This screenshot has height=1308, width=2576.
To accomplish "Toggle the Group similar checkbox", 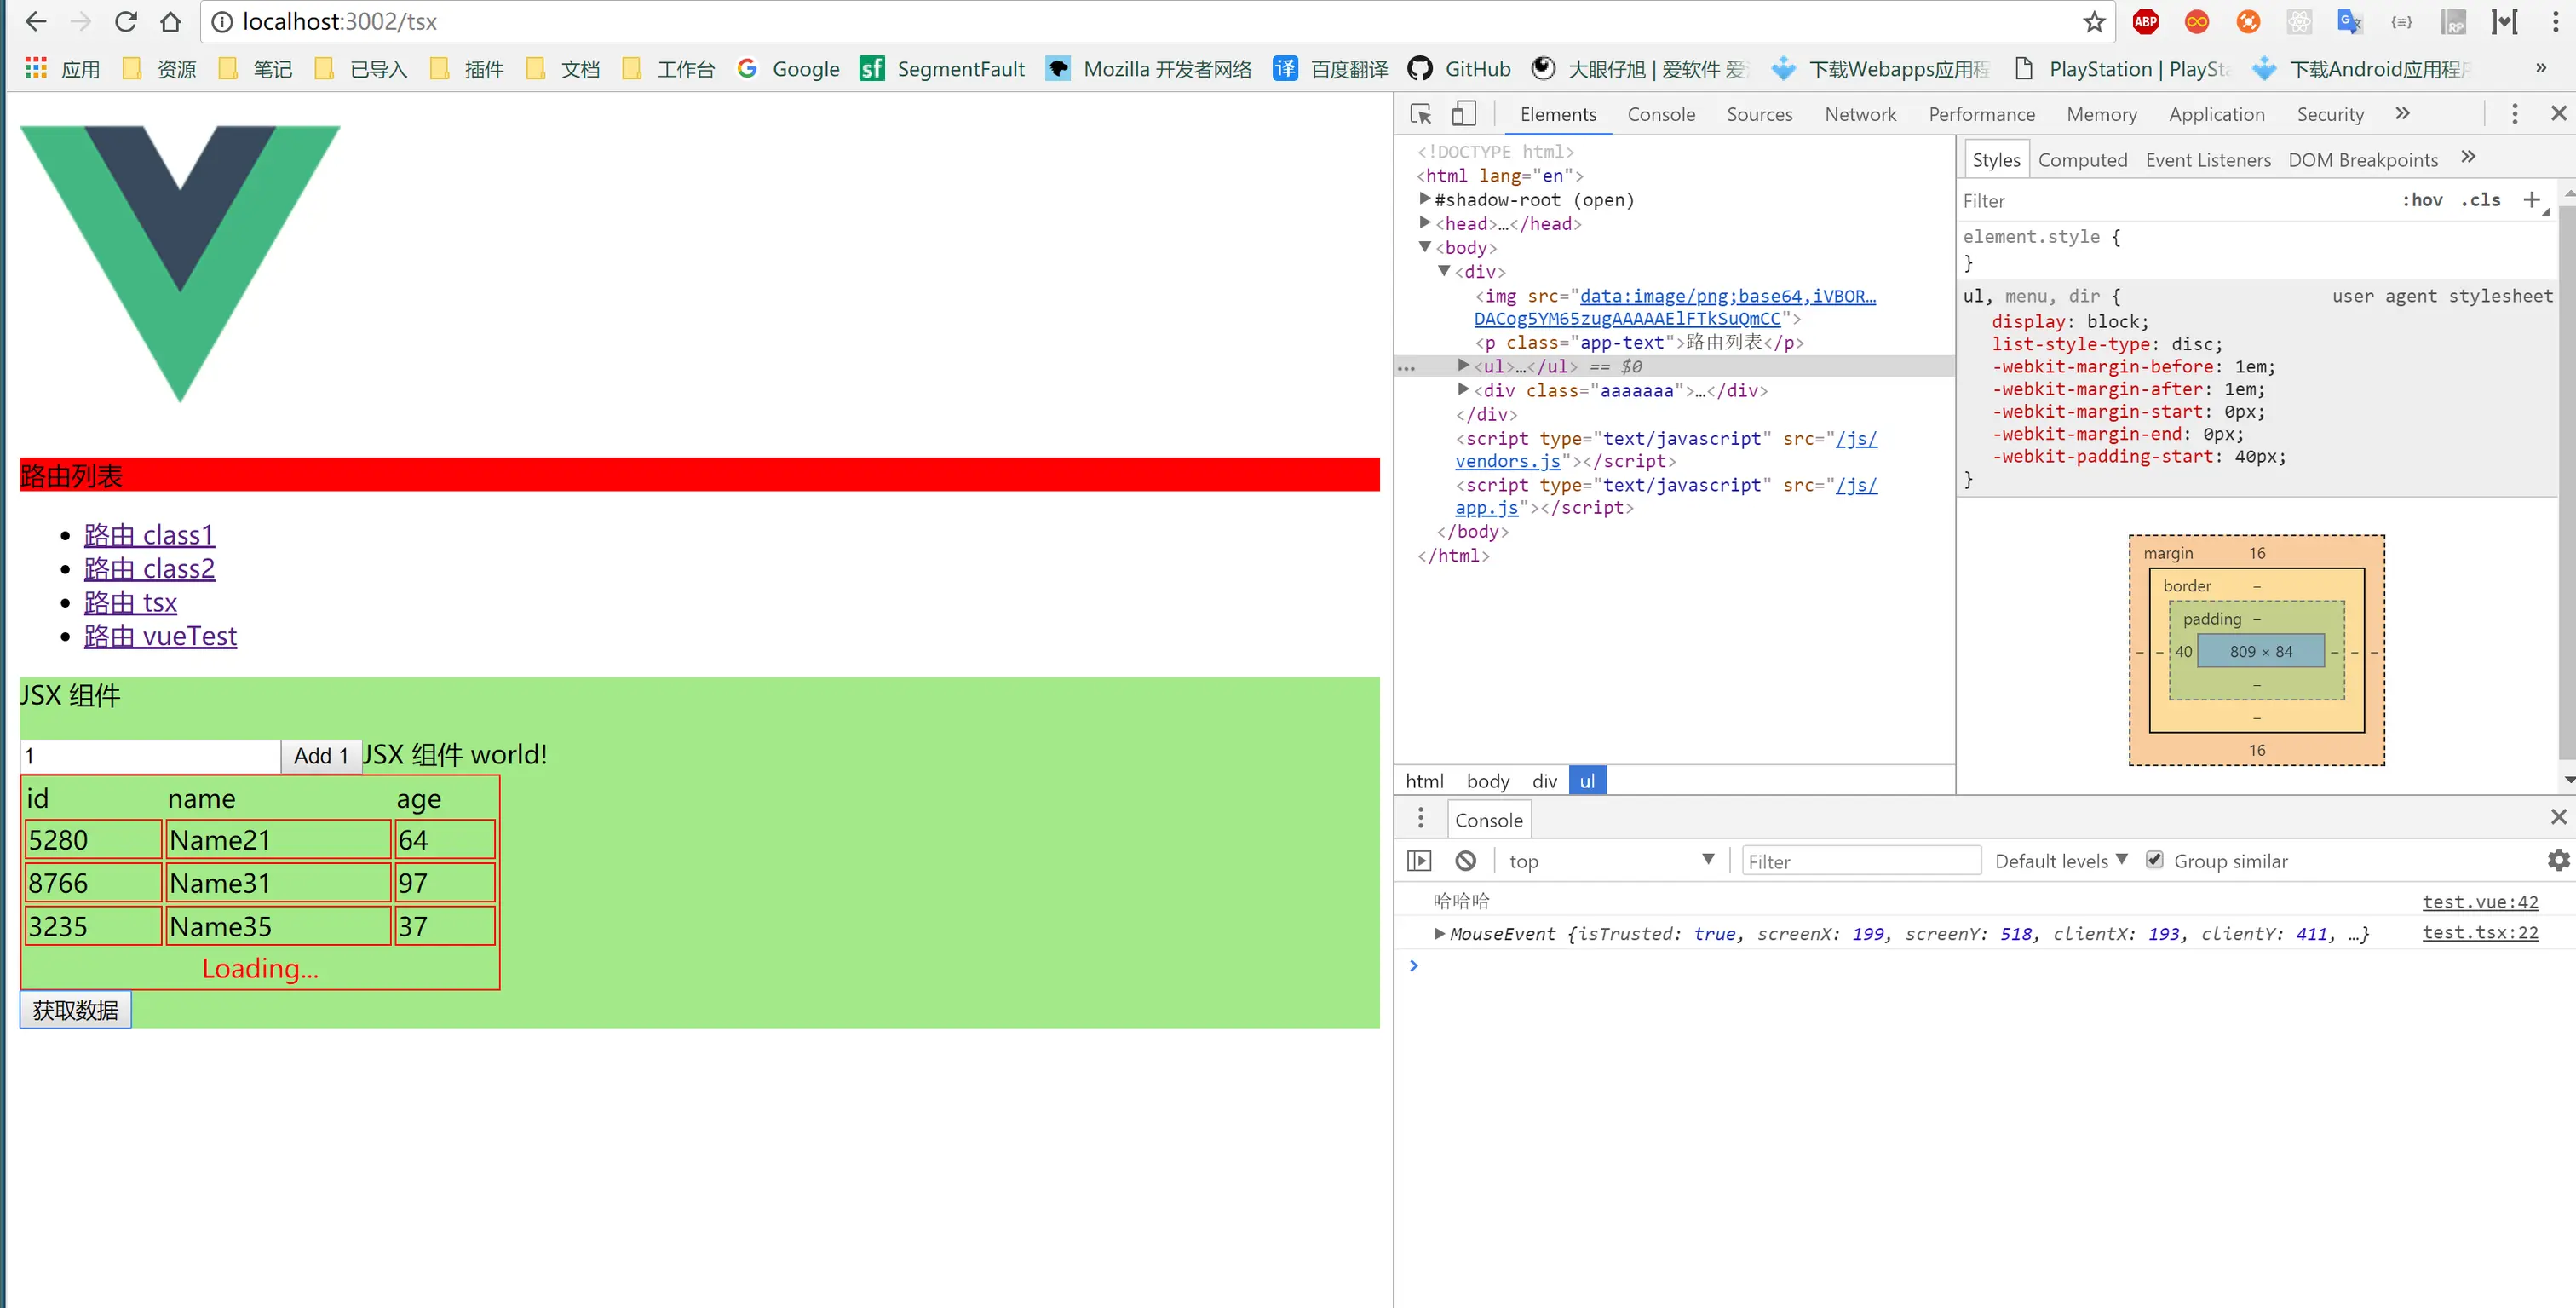I will pos(2154,860).
